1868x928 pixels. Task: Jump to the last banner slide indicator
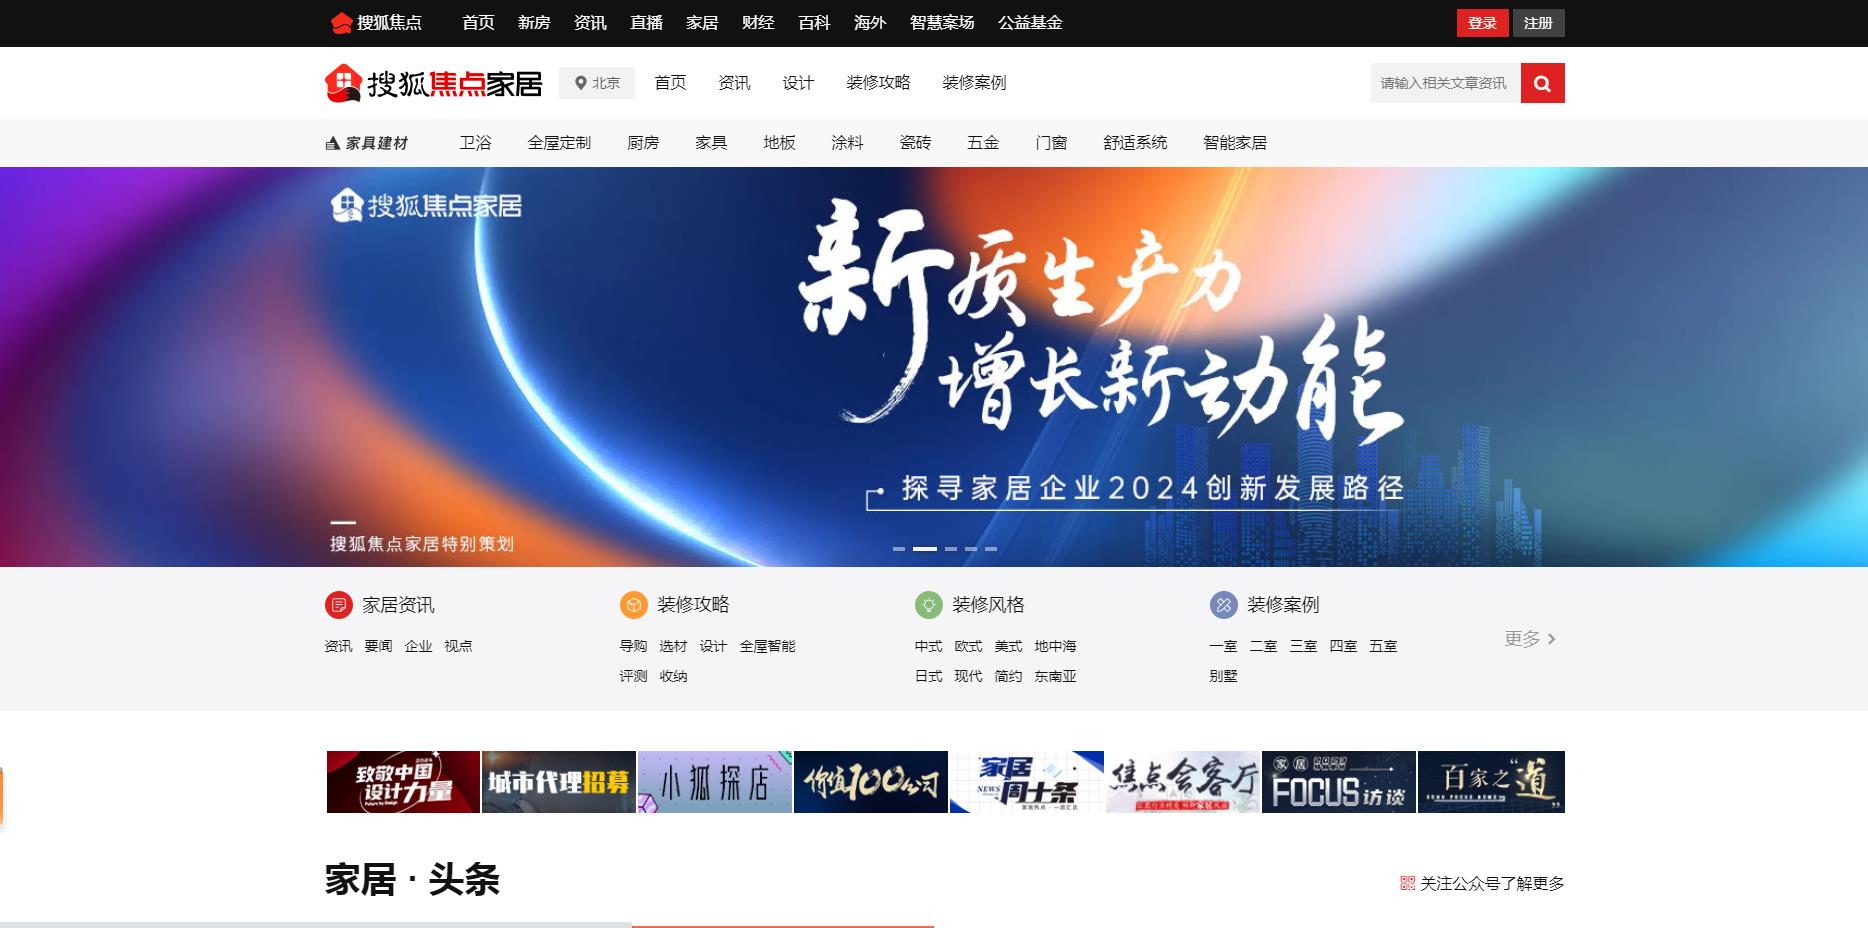(991, 549)
